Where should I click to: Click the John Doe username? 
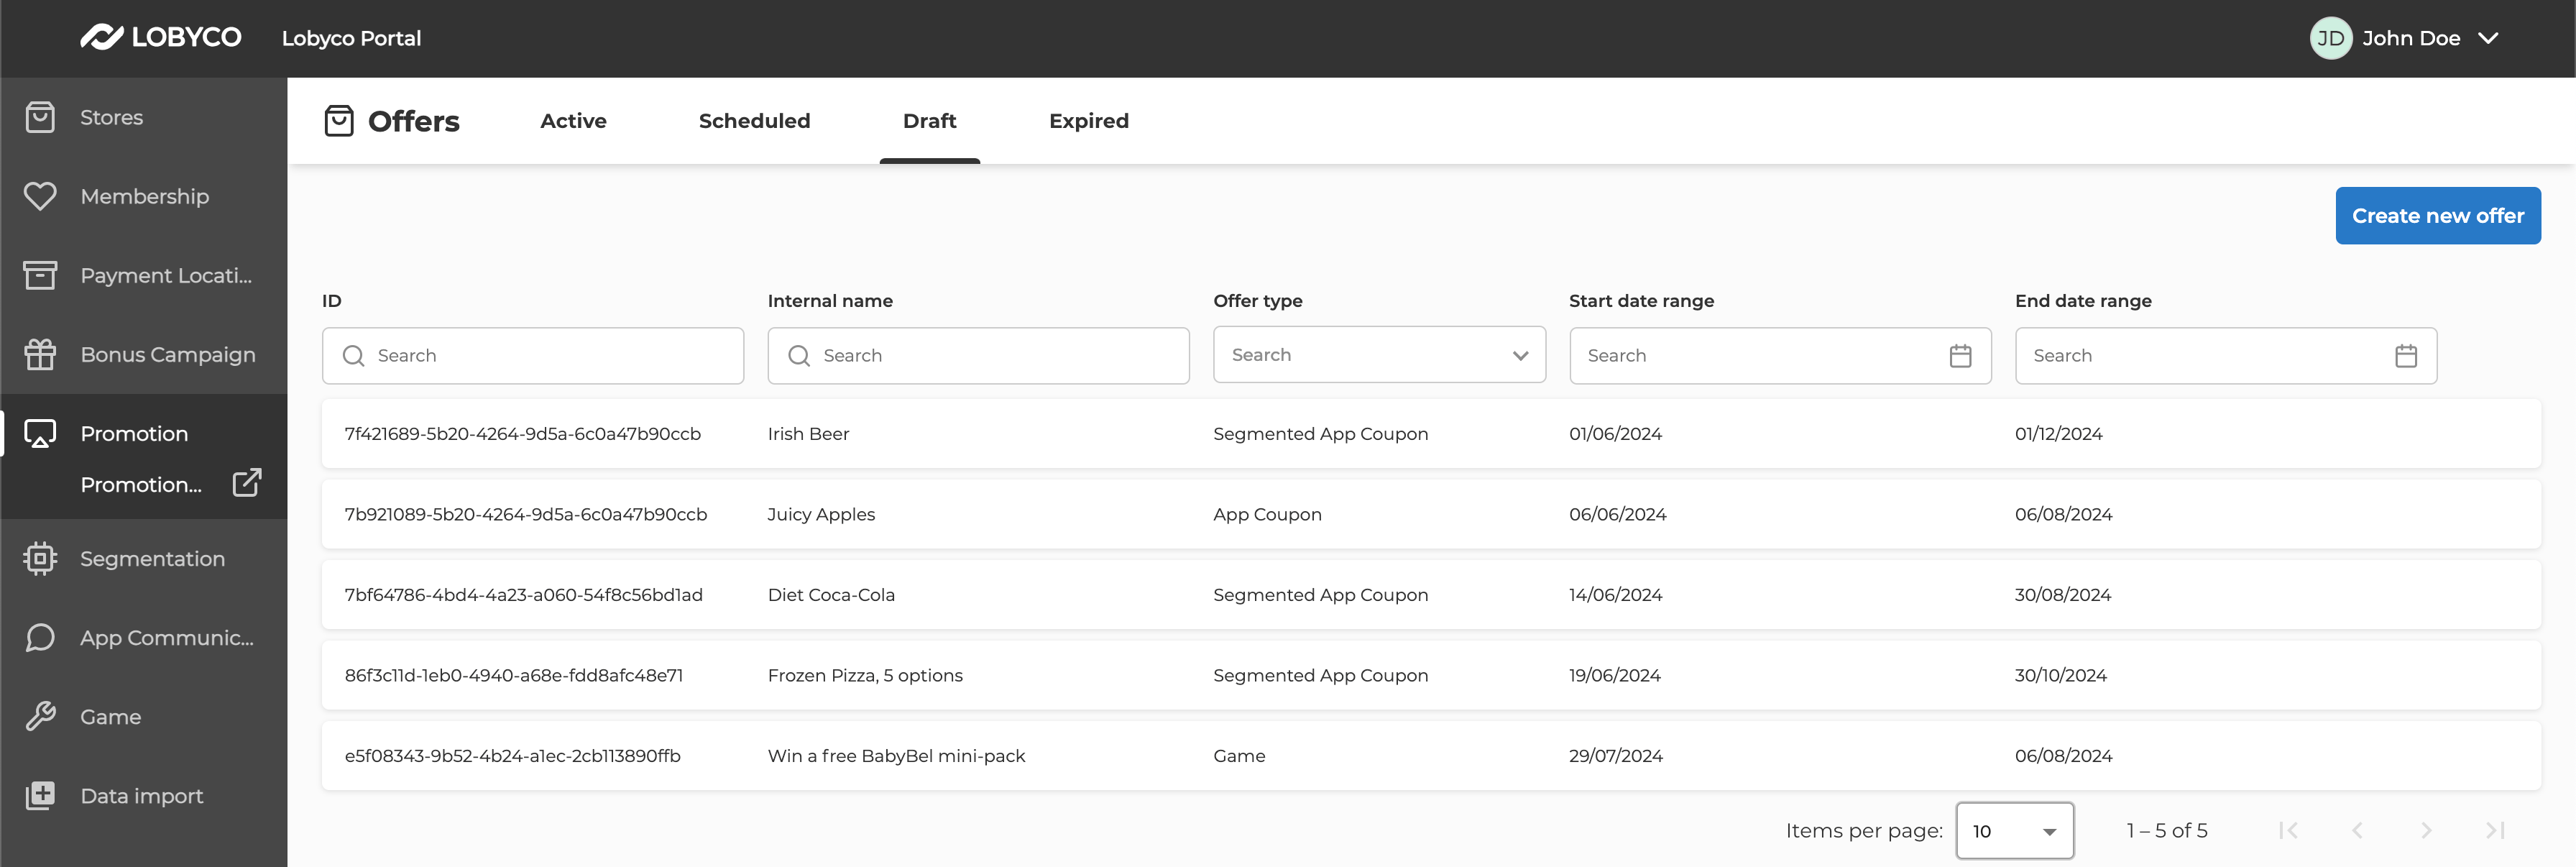(2410, 38)
